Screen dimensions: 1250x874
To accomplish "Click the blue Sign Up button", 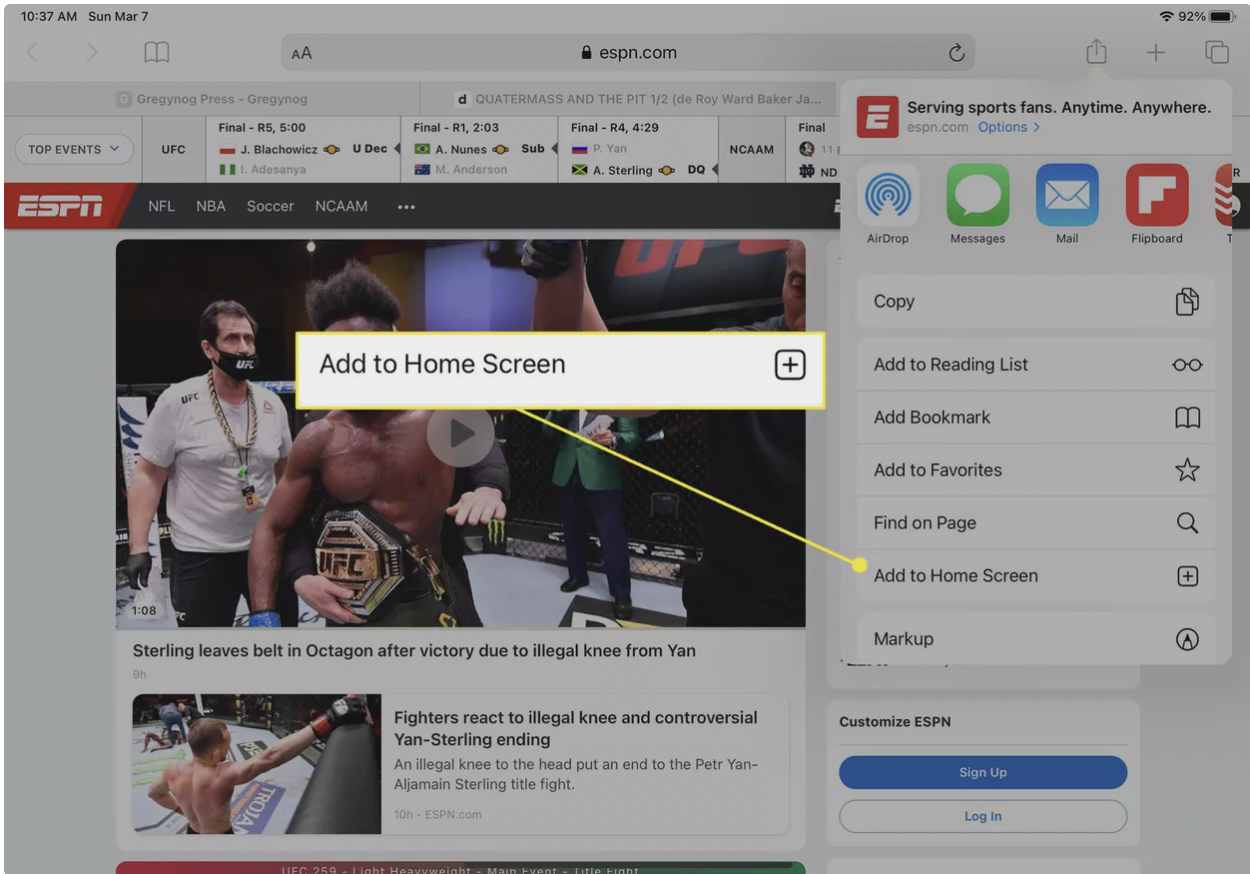I will (x=982, y=772).
